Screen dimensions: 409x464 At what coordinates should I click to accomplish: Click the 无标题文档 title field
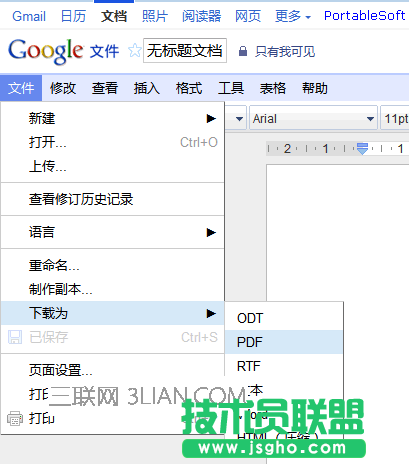pos(185,51)
